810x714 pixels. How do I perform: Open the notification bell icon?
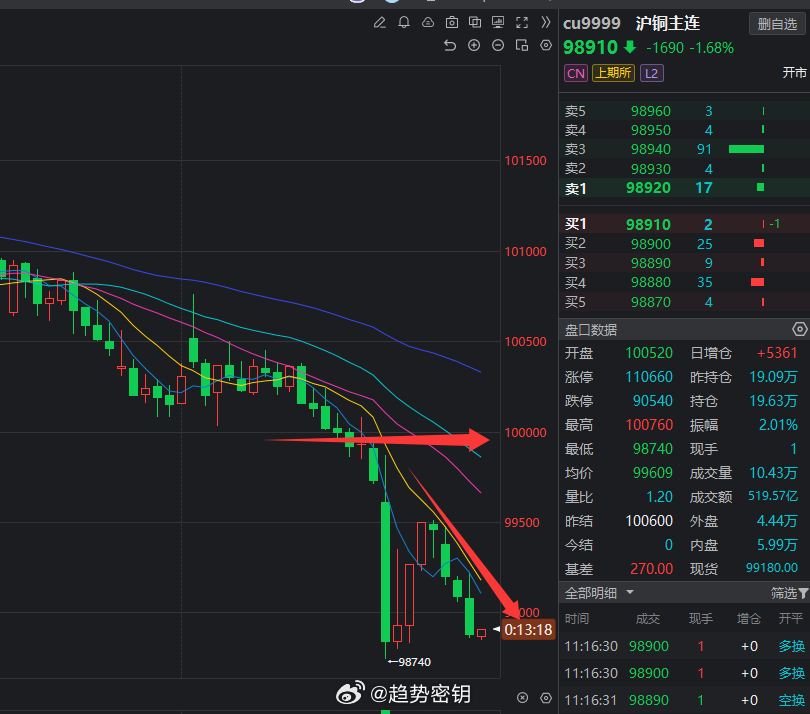[x=404, y=22]
